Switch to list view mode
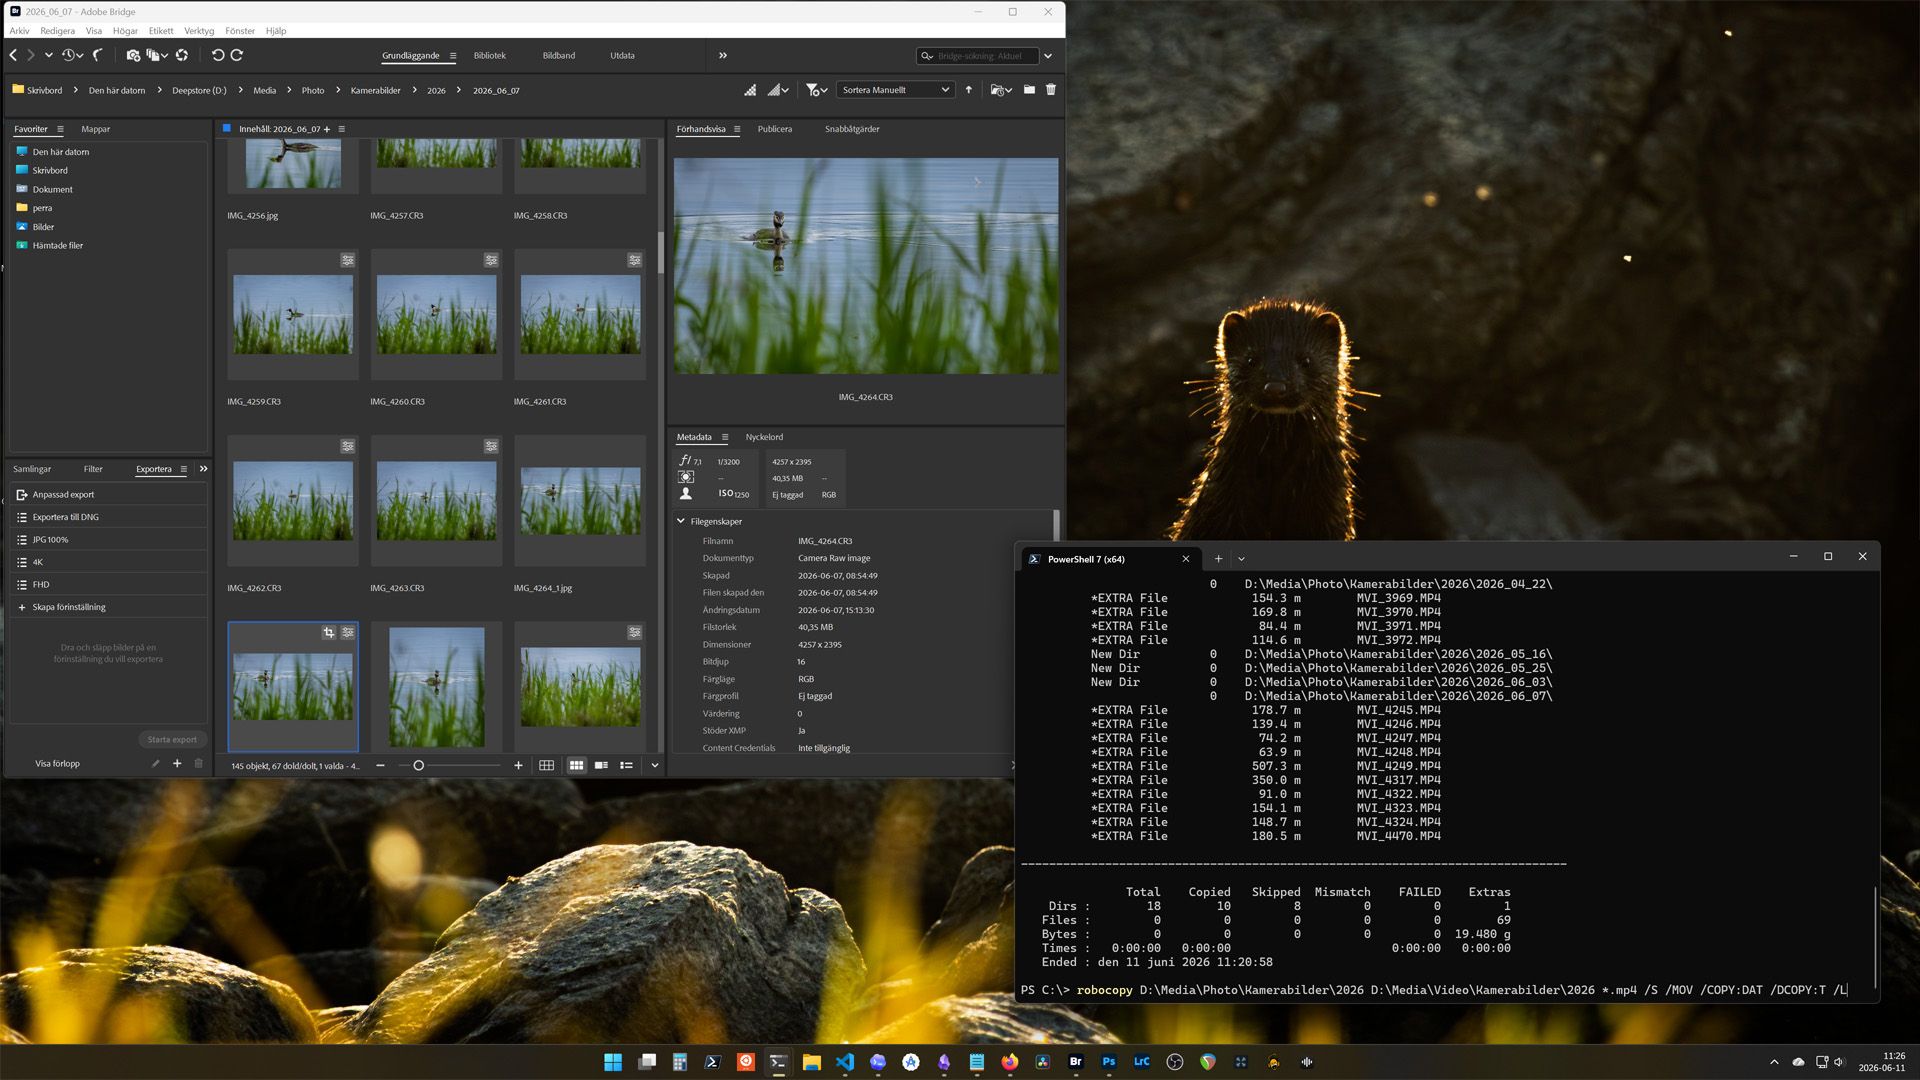 (626, 766)
